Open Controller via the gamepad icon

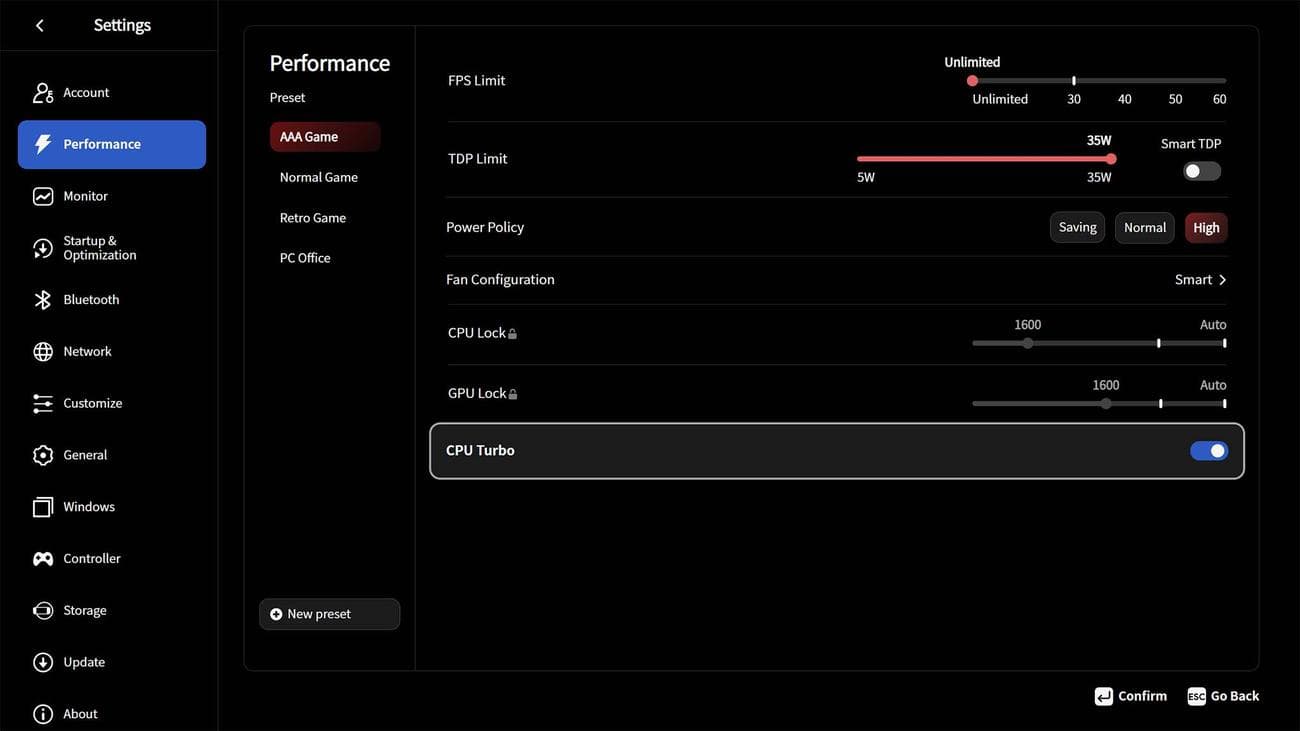(43, 559)
